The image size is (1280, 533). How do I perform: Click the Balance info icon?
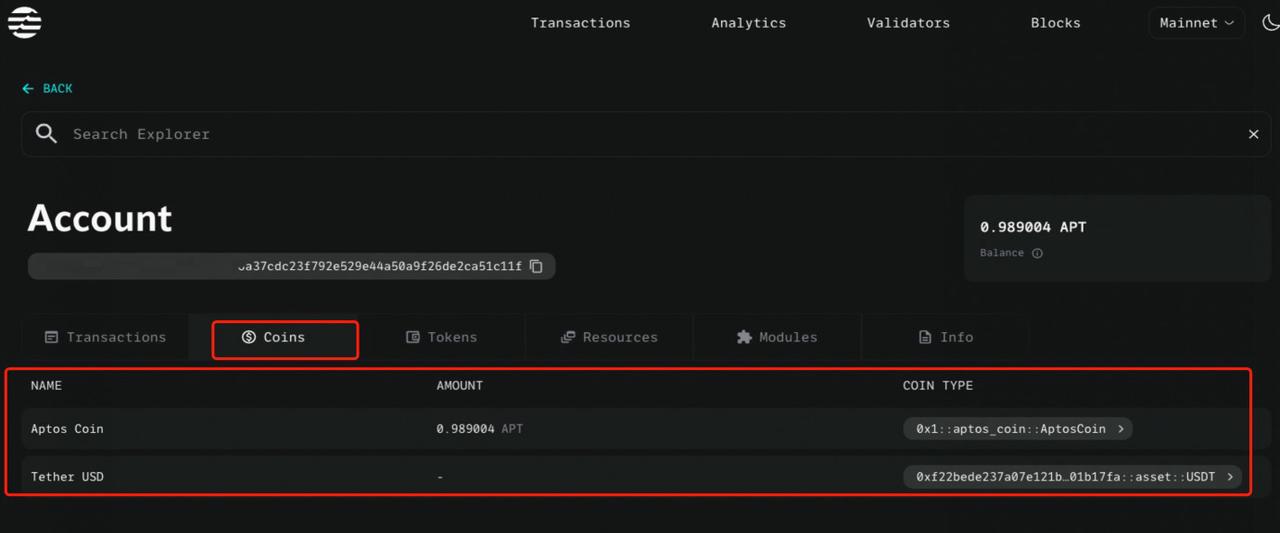click(x=1037, y=253)
